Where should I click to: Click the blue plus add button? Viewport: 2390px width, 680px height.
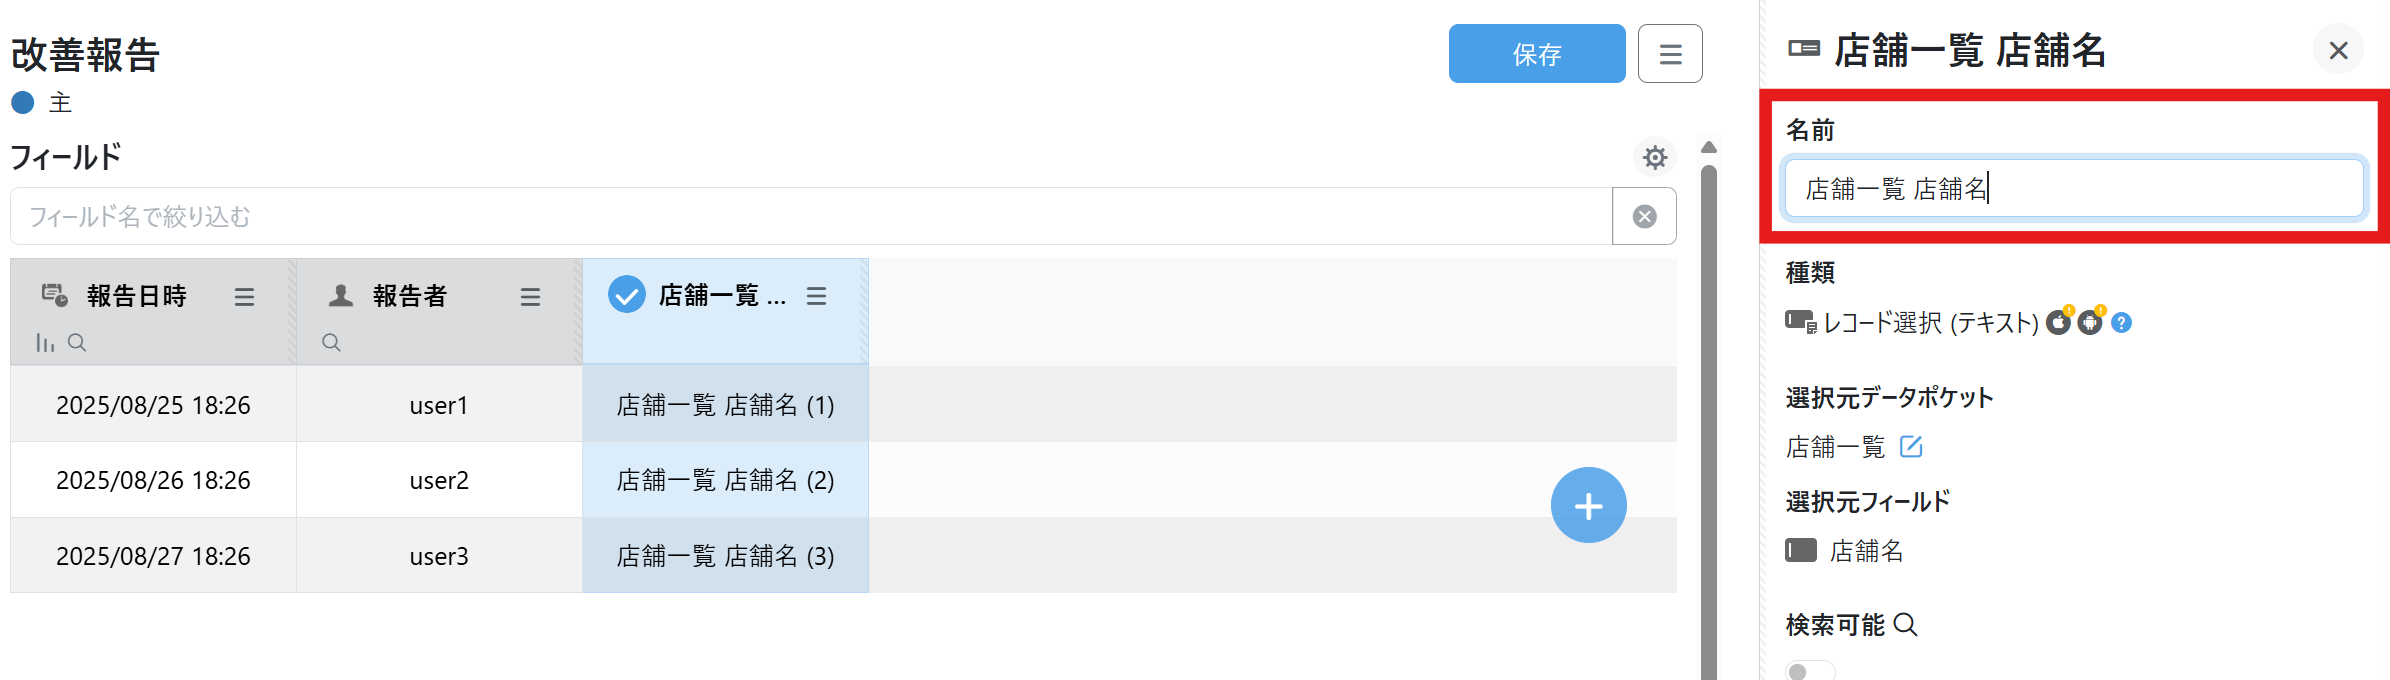(1588, 505)
